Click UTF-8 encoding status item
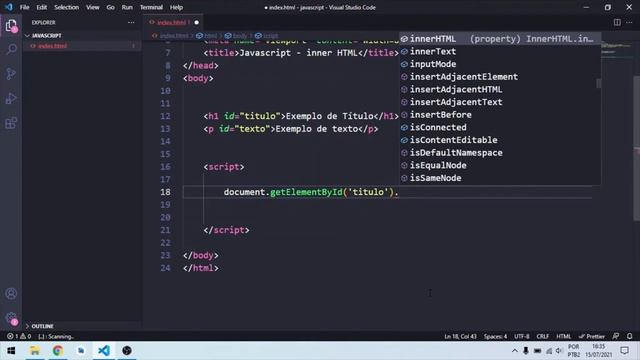The width and height of the screenshot is (640, 360). 522,336
